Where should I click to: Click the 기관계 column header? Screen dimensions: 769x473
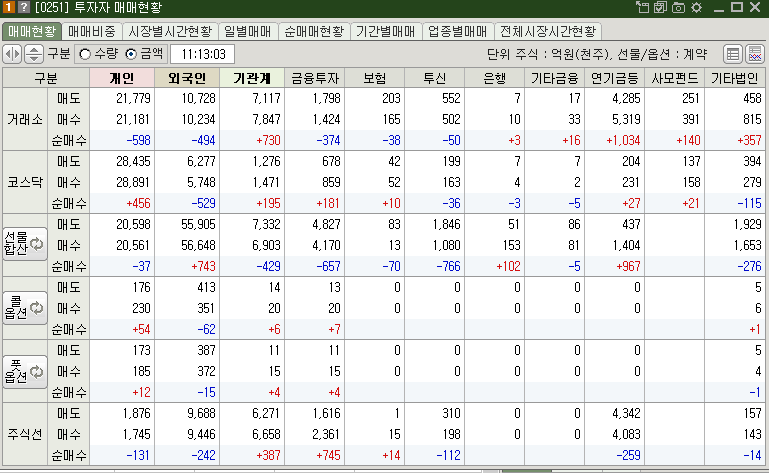pos(252,78)
